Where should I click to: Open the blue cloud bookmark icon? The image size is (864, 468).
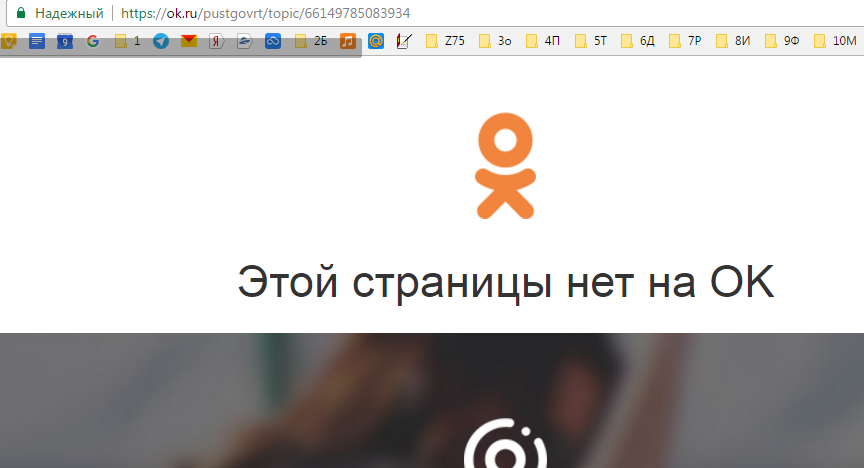click(x=273, y=41)
